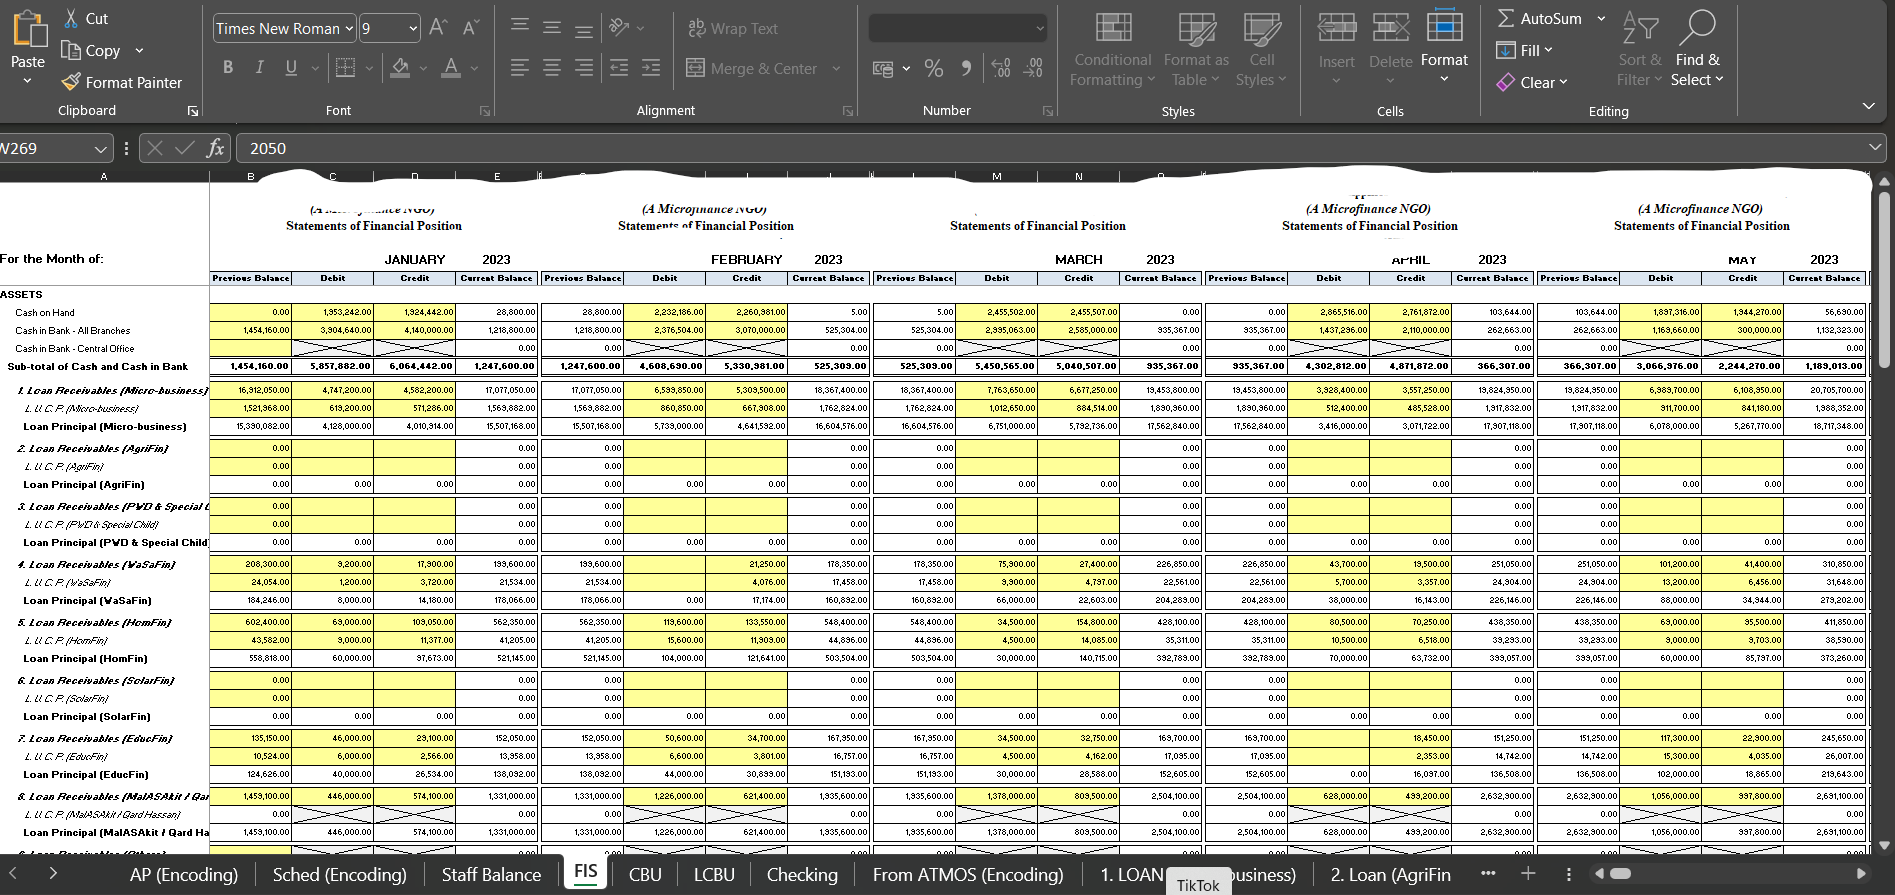This screenshot has width=1895, height=895.
Task: Open the AutoSum dropdown arrow
Action: click(1601, 18)
